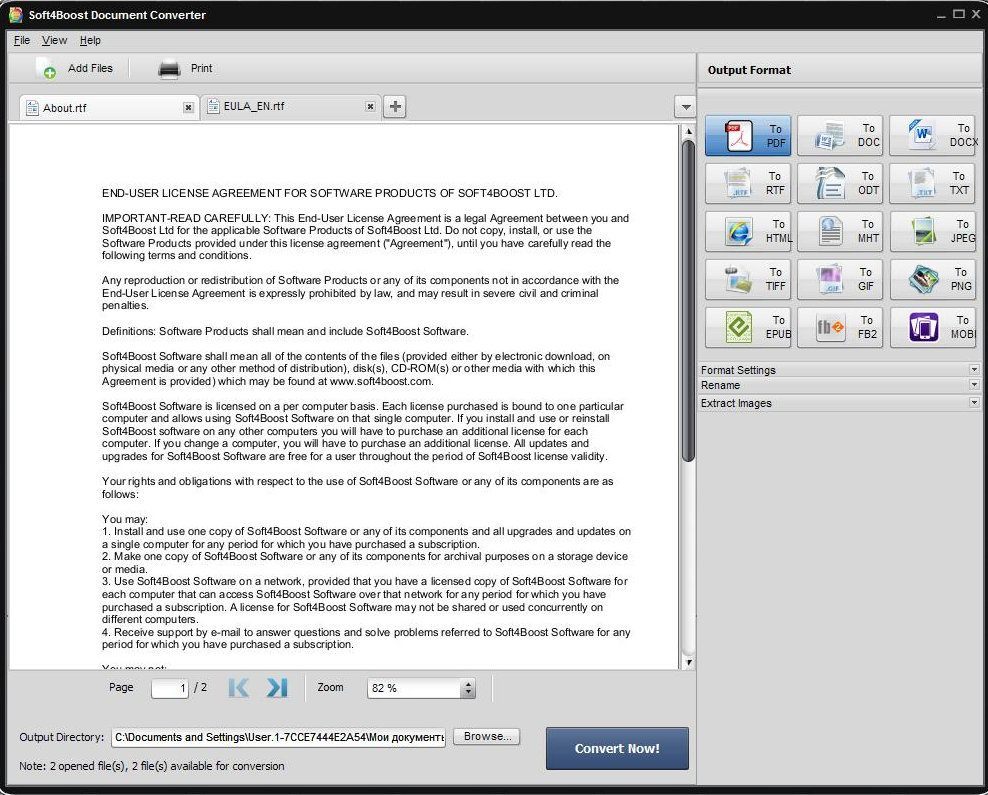Image resolution: width=988 pixels, height=795 pixels.
Task: Go to next page with arrow control
Action: tap(277, 688)
